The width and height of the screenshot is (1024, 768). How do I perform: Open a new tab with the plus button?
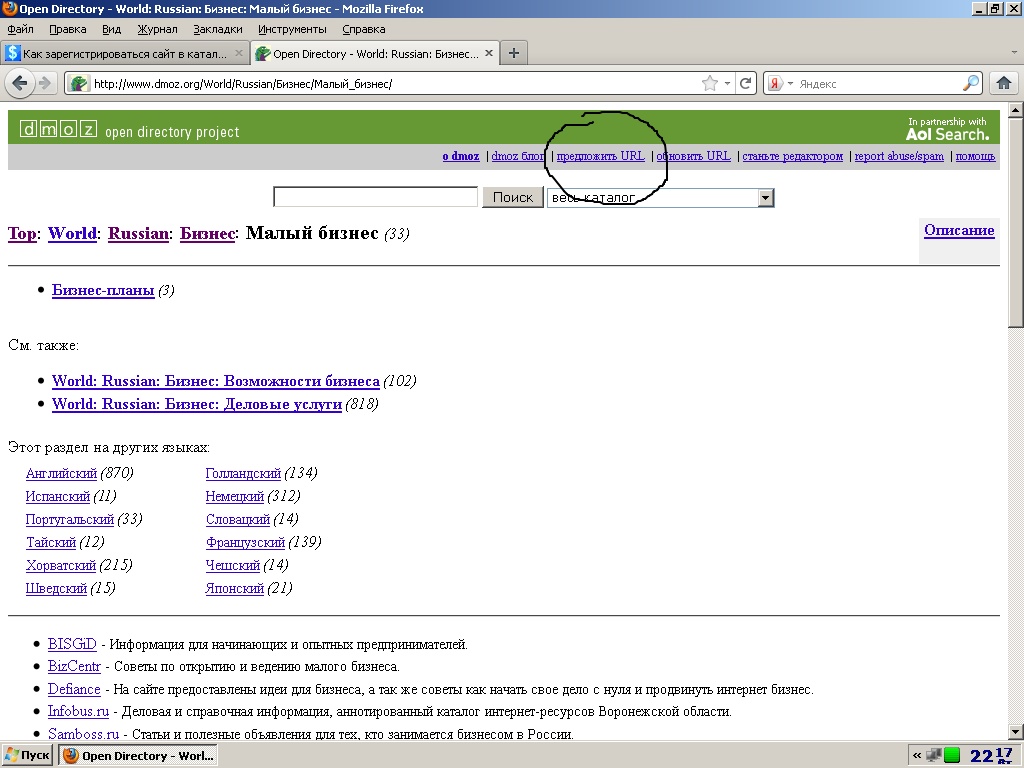tap(514, 54)
